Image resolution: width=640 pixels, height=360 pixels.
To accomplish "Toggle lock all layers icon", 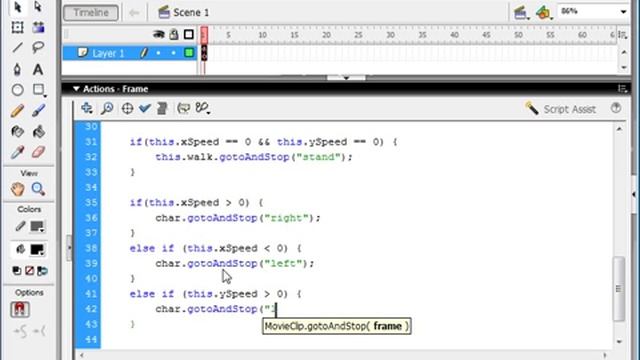I will [174, 34].
